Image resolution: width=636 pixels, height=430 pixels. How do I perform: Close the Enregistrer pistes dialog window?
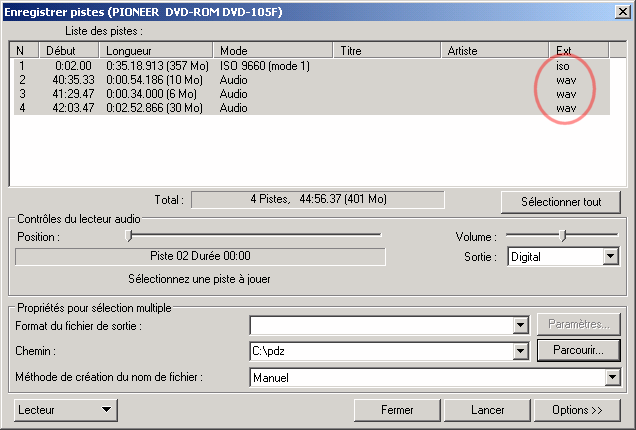pos(622,10)
